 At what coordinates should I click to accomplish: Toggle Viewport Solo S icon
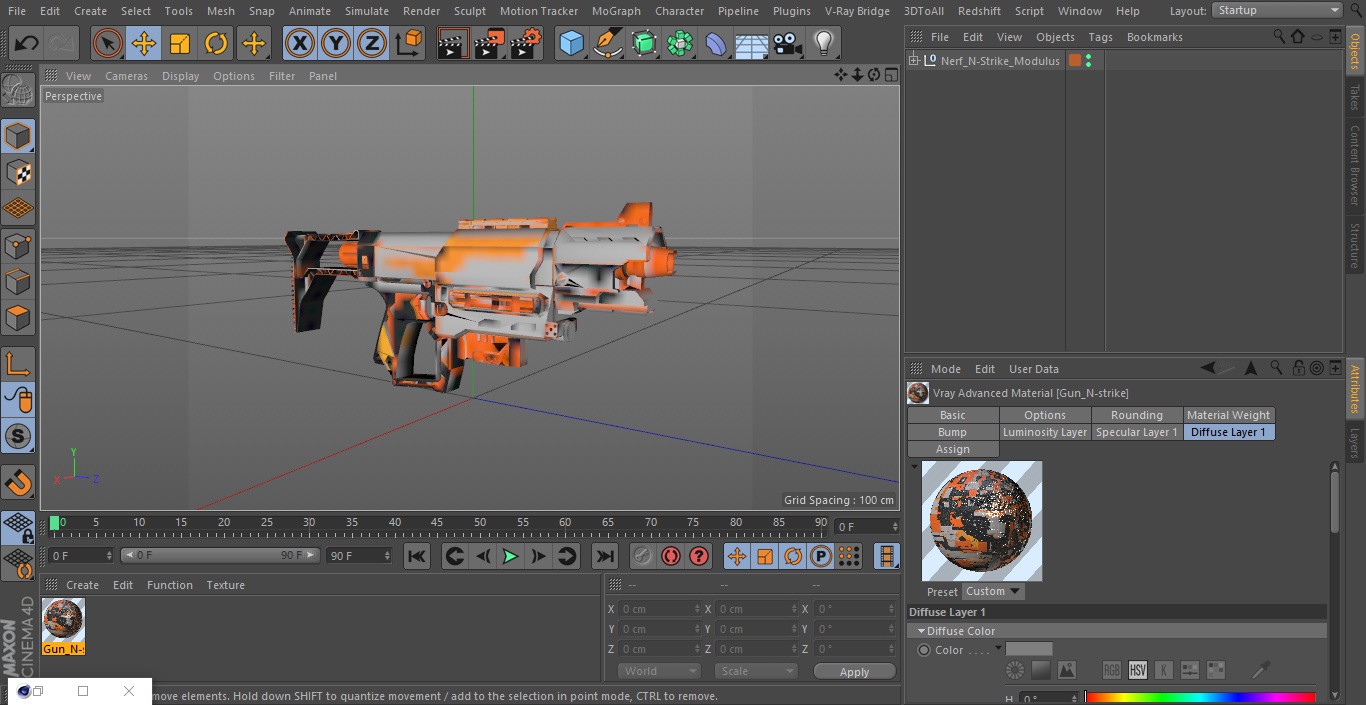[x=18, y=436]
